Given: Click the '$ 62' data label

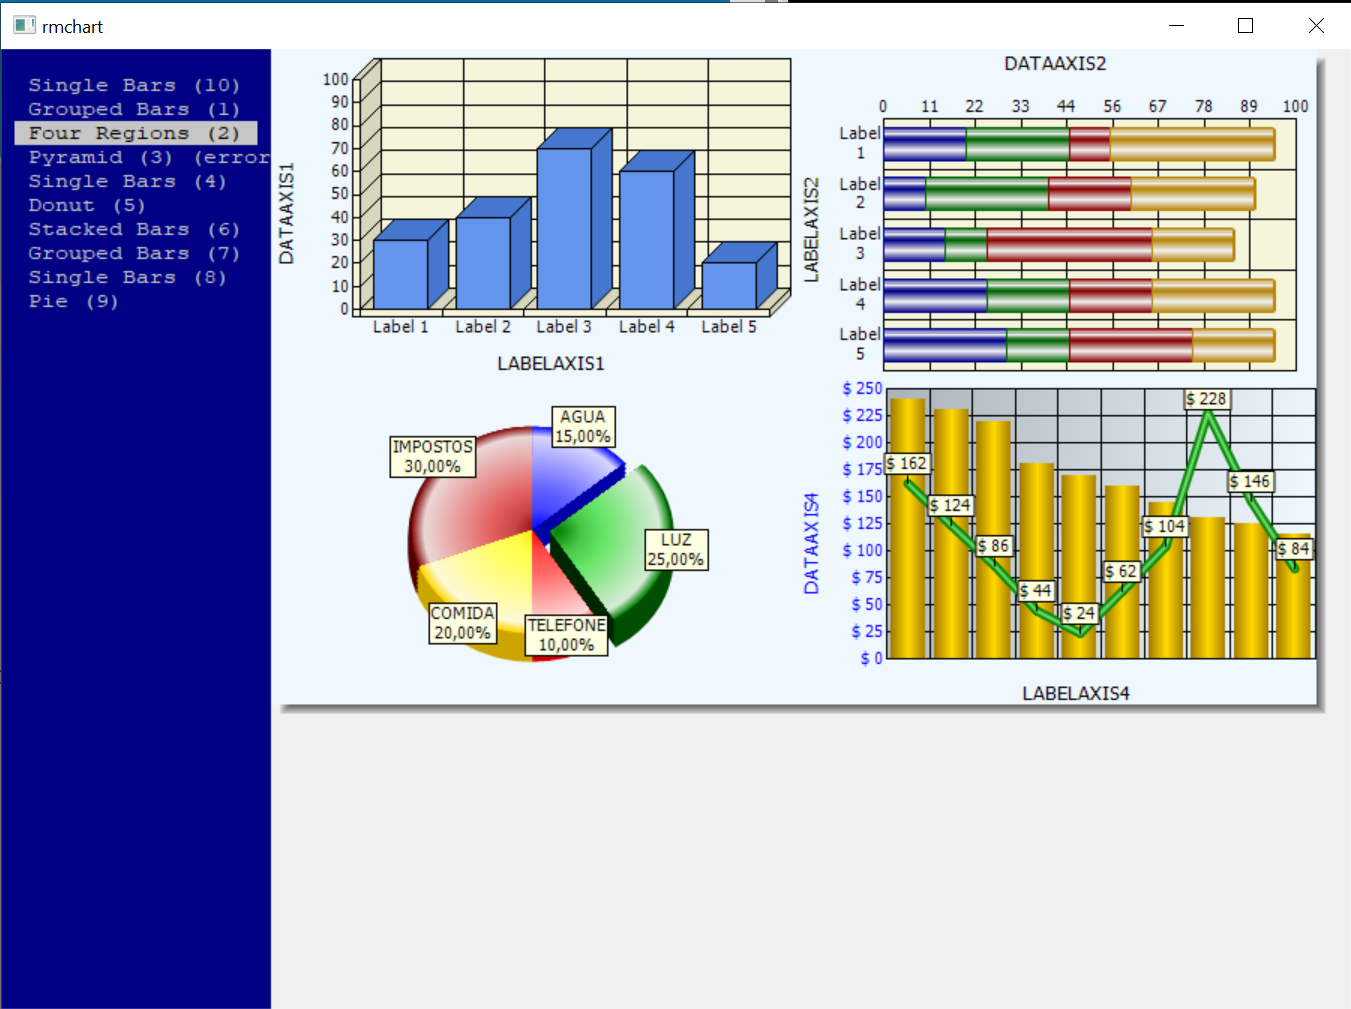Looking at the screenshot, I should [x=1122, y=571].
